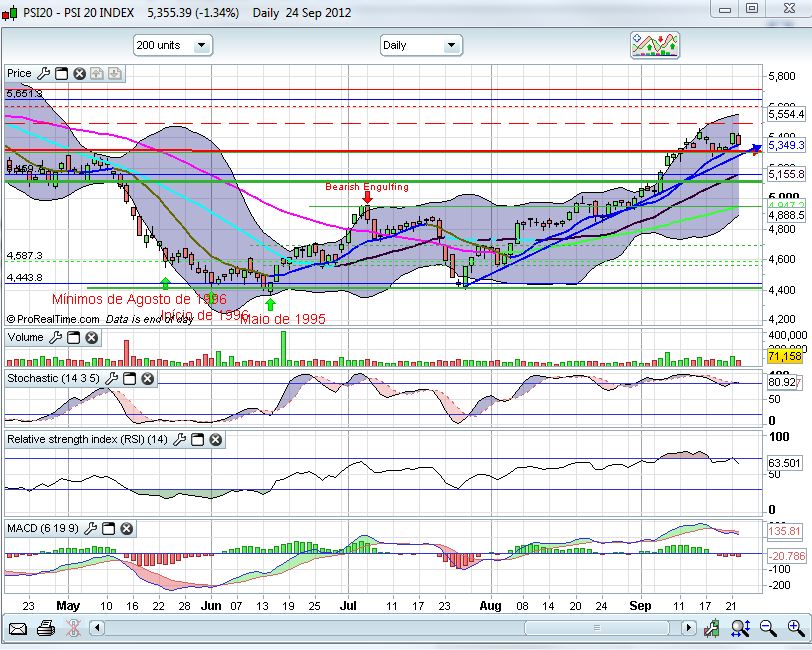Zoom out on the chart
Viewport: 812px width, 650px height.
pos(768,628)
